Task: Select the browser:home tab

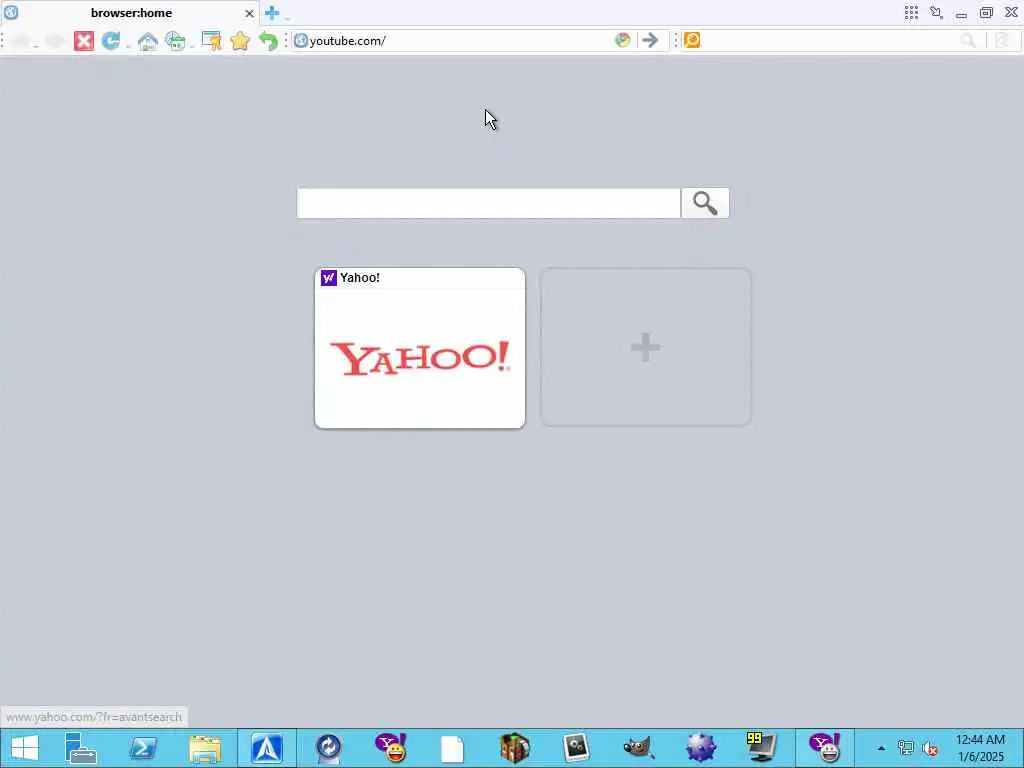Action: (131, 13)
